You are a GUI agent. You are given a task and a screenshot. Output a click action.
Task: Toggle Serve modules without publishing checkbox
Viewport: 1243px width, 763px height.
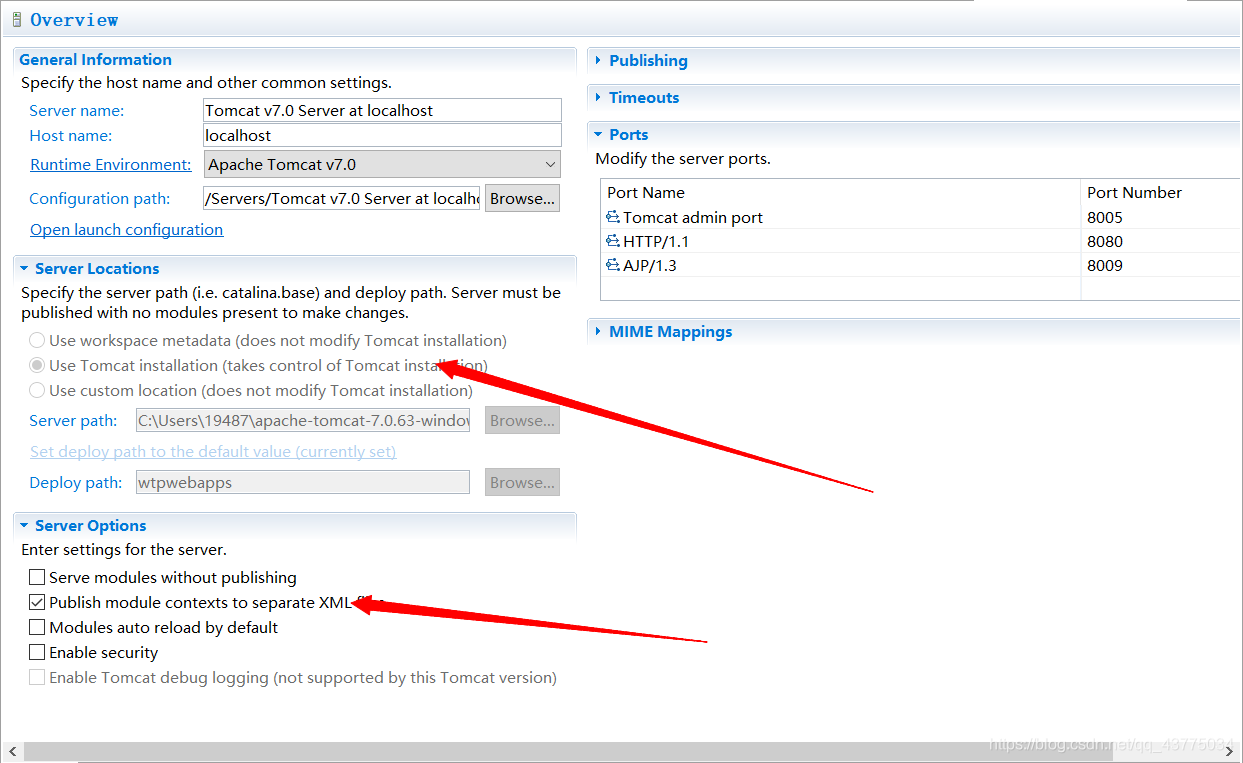37,577
